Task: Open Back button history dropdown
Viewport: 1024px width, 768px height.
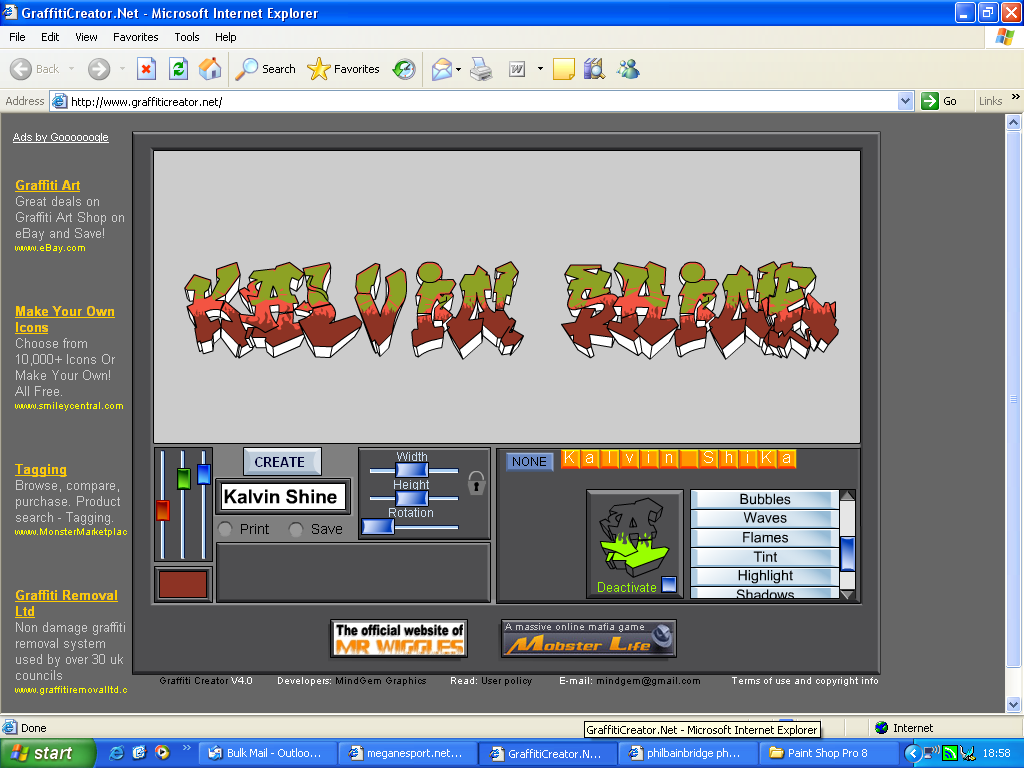Action: point(71,69)
